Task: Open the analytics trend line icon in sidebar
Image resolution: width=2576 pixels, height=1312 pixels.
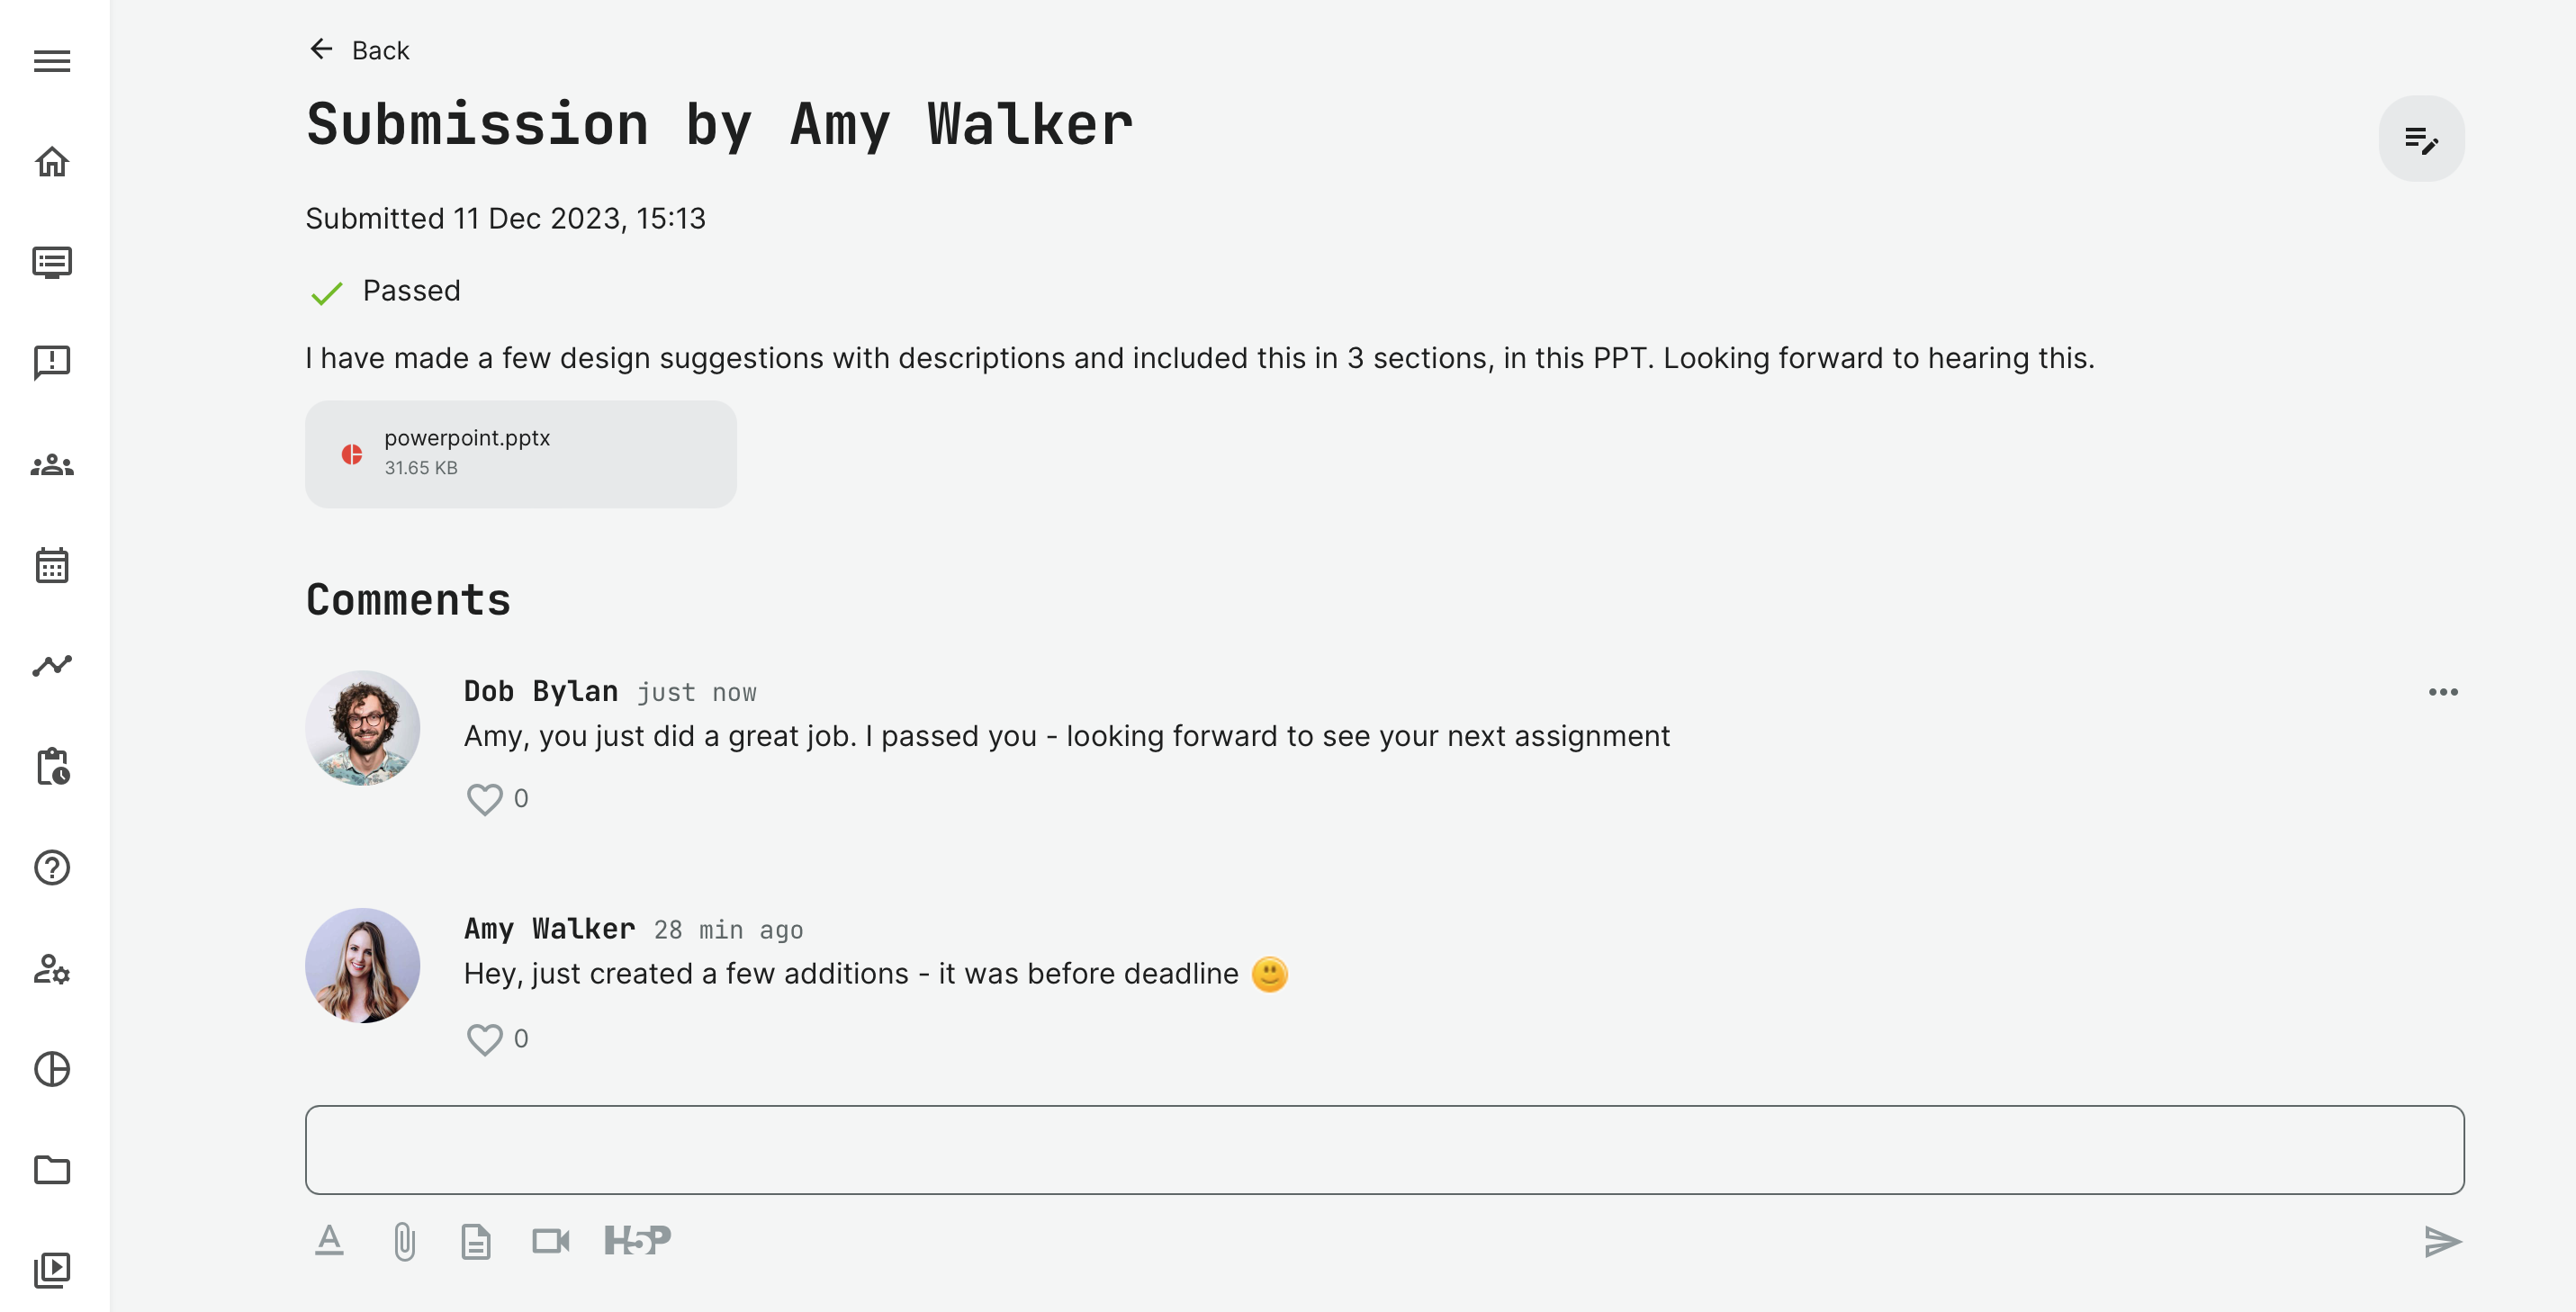Action: (x=52, y=665)
